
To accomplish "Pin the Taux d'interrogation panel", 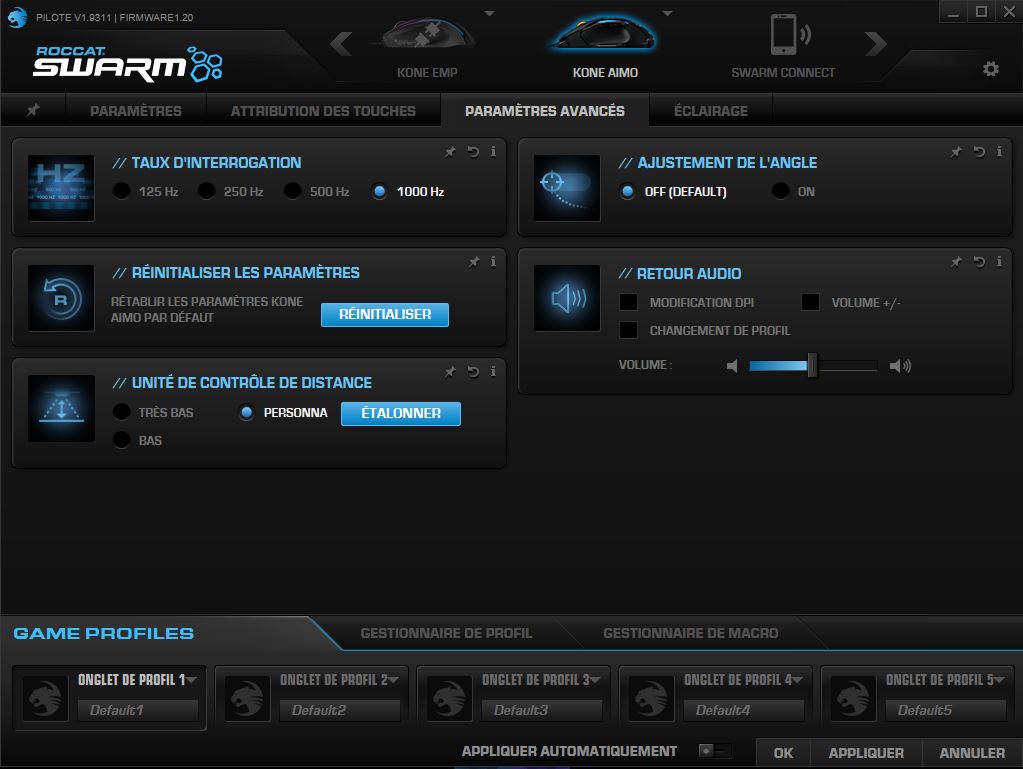I will pos(450,152).
